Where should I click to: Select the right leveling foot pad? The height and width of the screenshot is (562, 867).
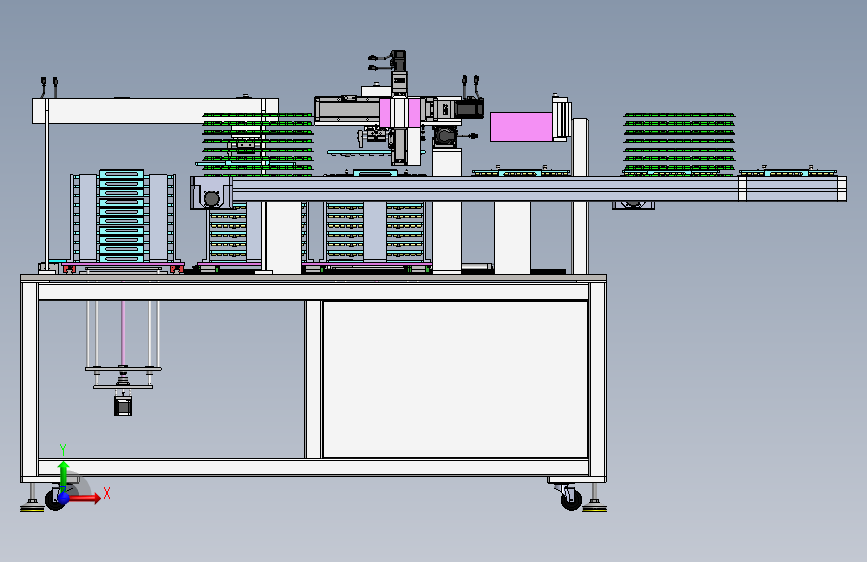point(594,508)
